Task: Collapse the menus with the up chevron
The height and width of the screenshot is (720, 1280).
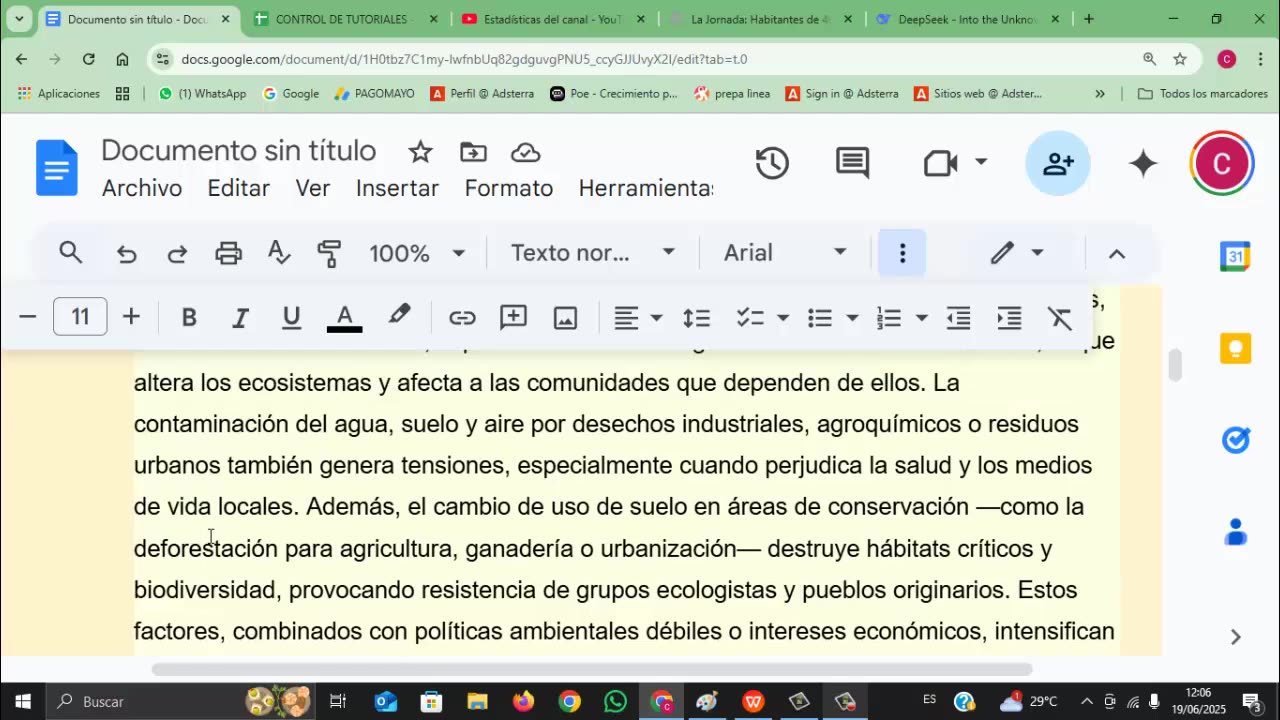Action: point(1117,254)
